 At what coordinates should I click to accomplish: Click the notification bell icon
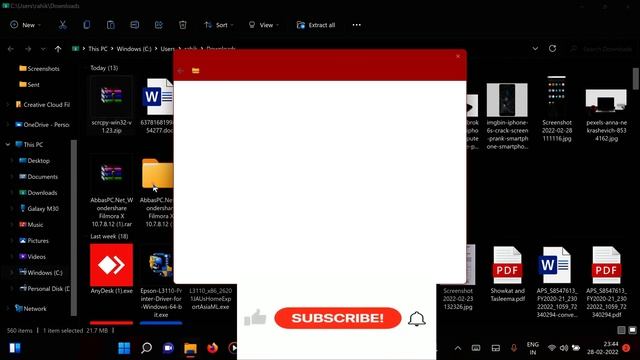pyautogui.click(x=417, y=319)
